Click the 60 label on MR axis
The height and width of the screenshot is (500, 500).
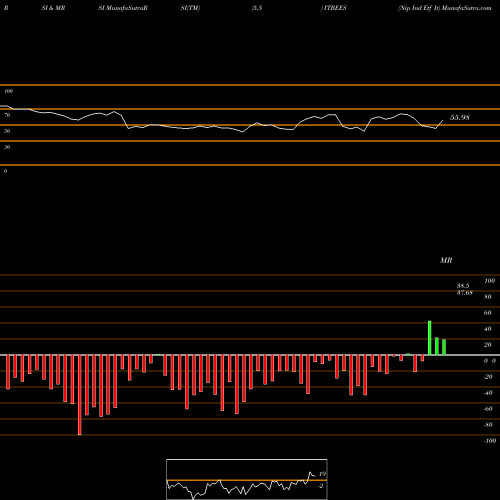pyautogui.click(x=488, y=313)
